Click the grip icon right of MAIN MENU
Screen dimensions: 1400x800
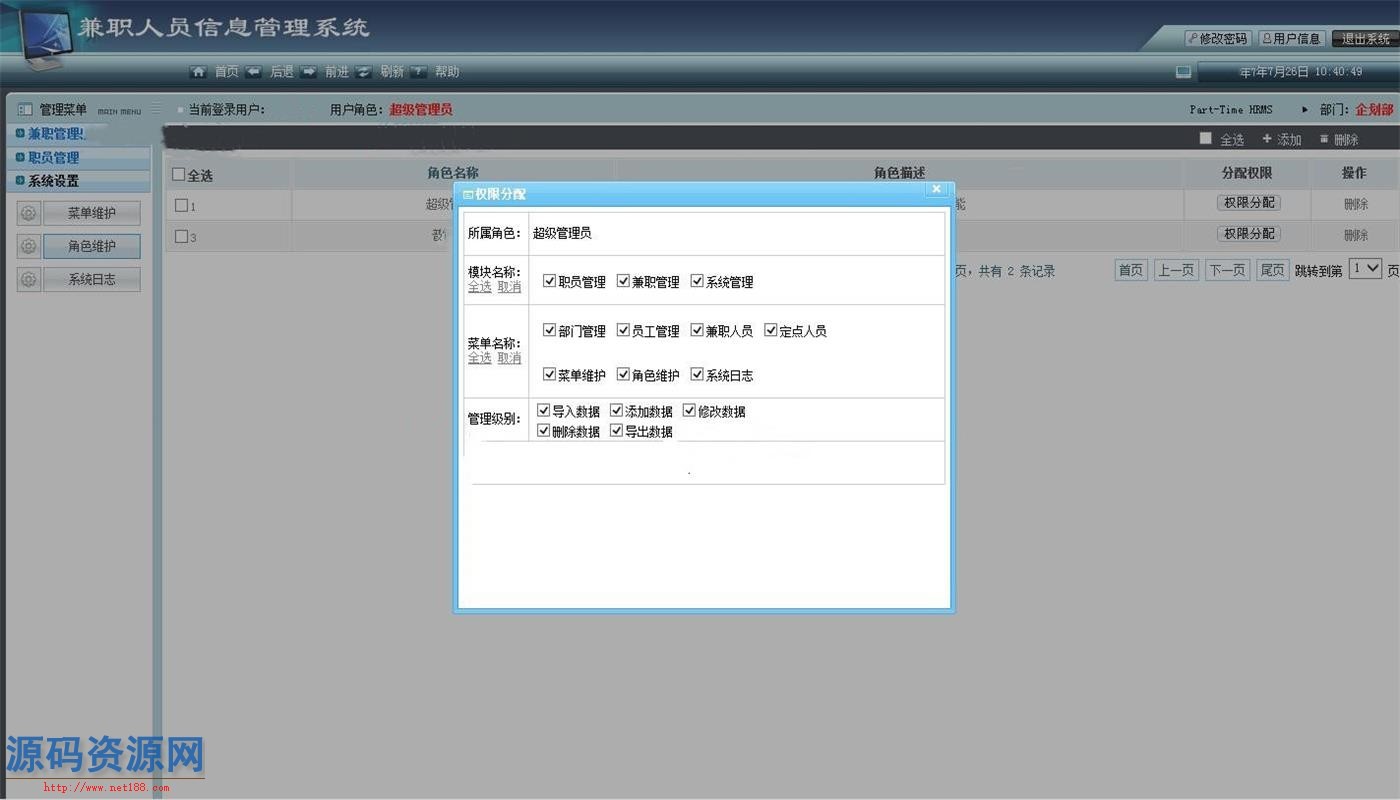pyautogui.click(x=156, y=109)
